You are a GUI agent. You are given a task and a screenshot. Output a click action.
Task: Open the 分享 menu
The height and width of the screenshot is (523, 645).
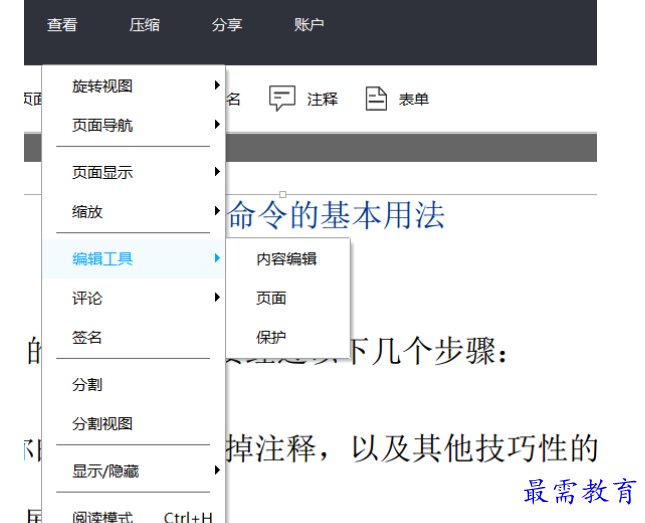click(x=227, y=25)
